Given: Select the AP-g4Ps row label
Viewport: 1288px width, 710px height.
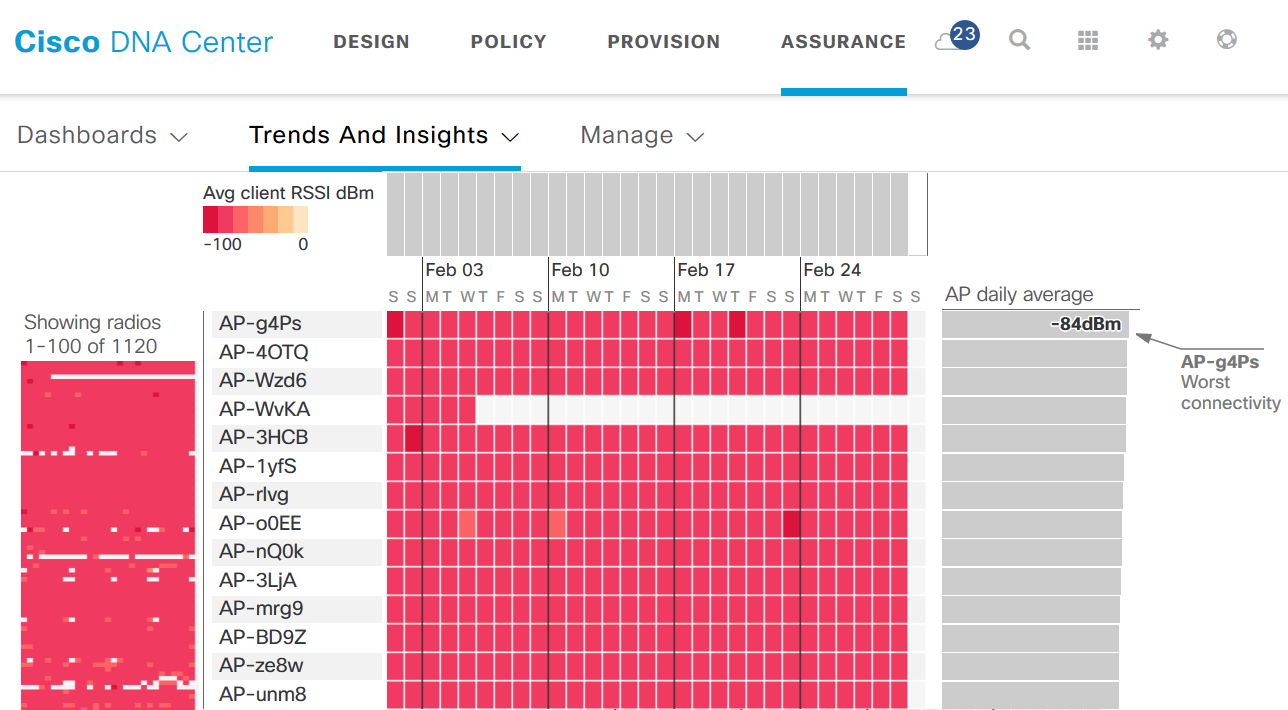Looking at the screenshot, I should [x=260, y=324].
